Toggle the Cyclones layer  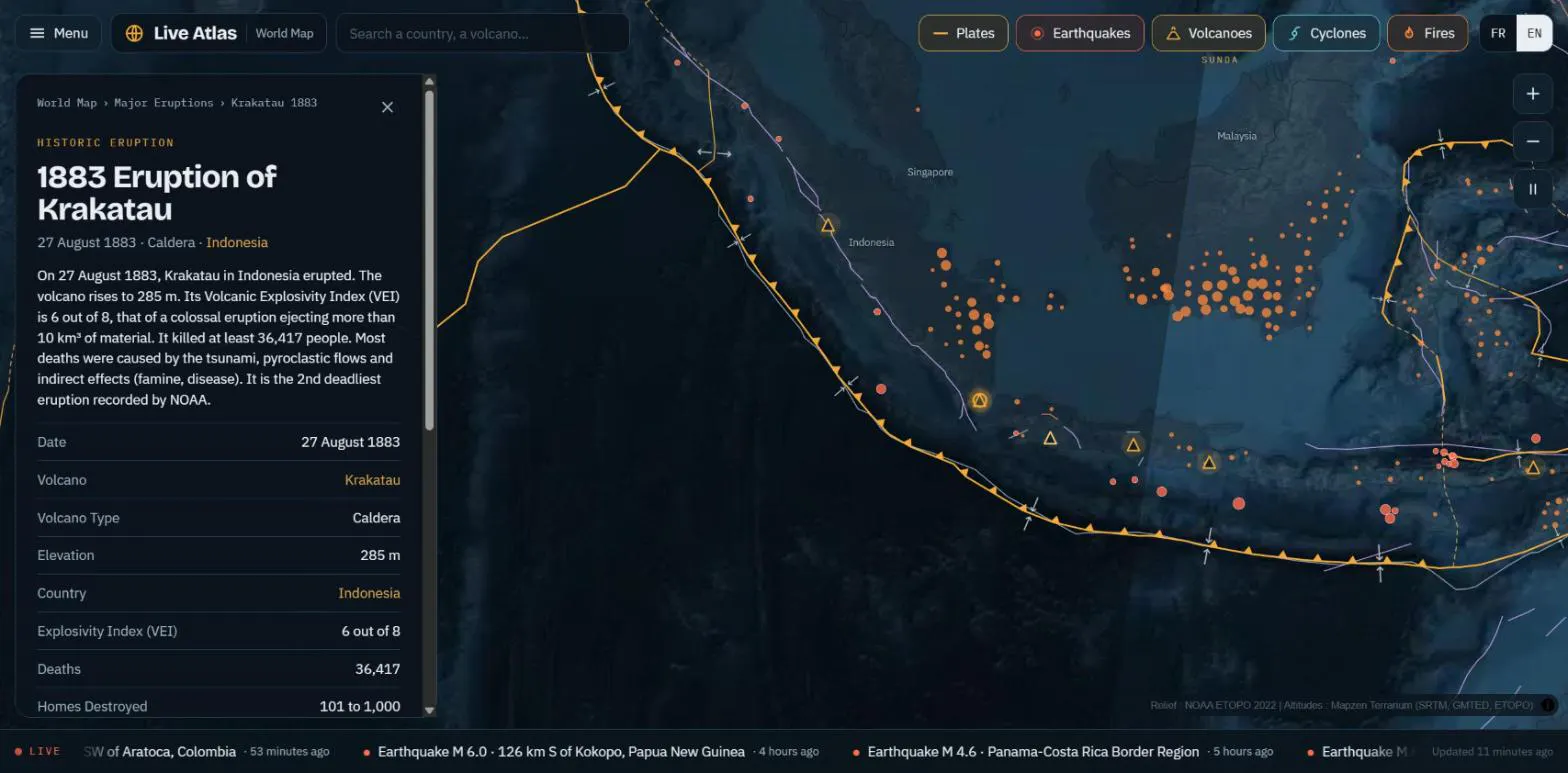click(1326, 33)
